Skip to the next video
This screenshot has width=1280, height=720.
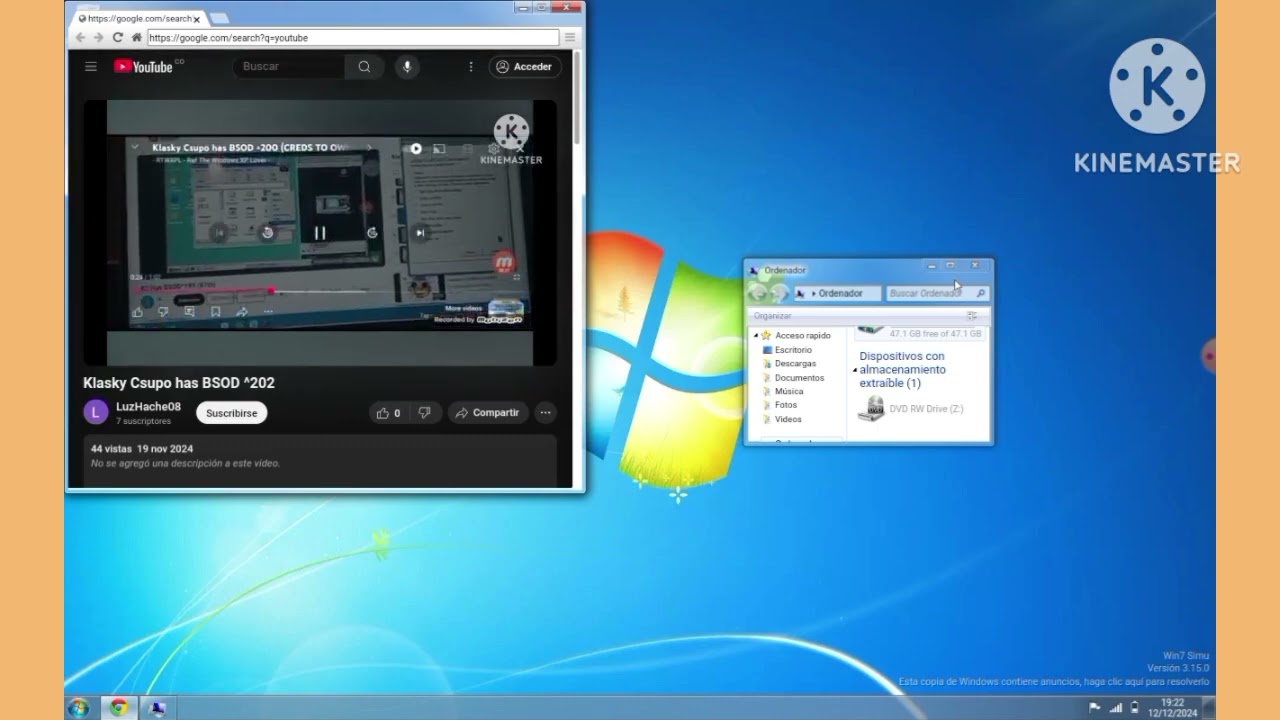tap(420, 233)
